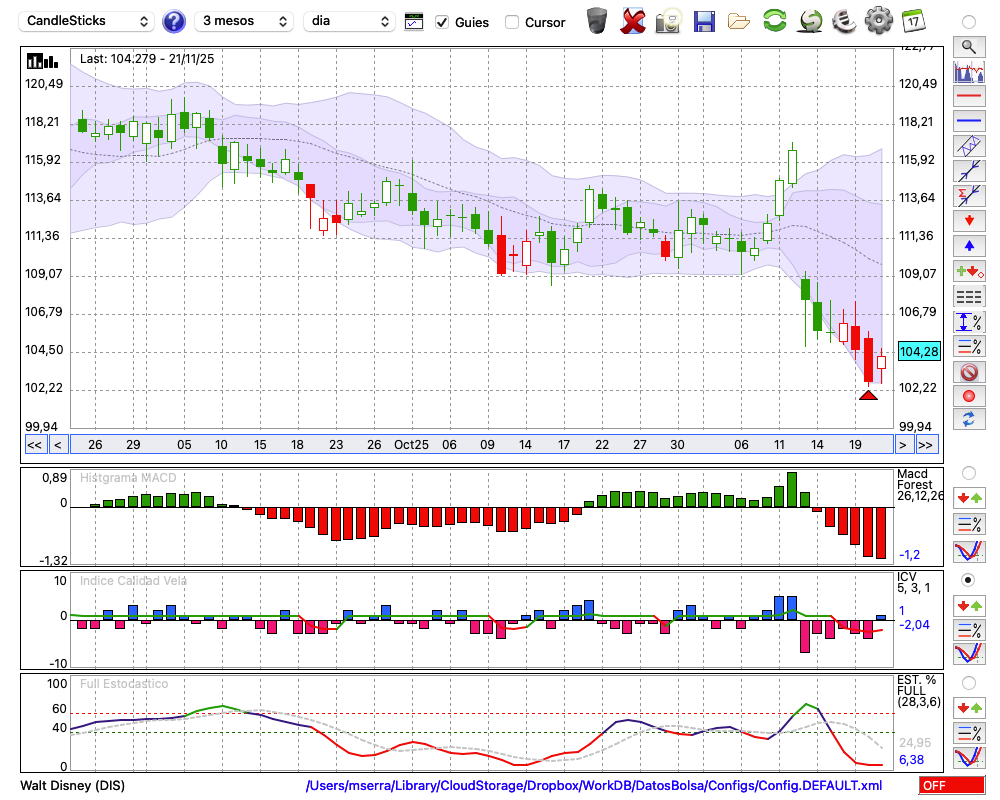Viewport: 1000px width, 800px height.
Task: Expand the dia interval dropdown
Action: pos(350,21)
